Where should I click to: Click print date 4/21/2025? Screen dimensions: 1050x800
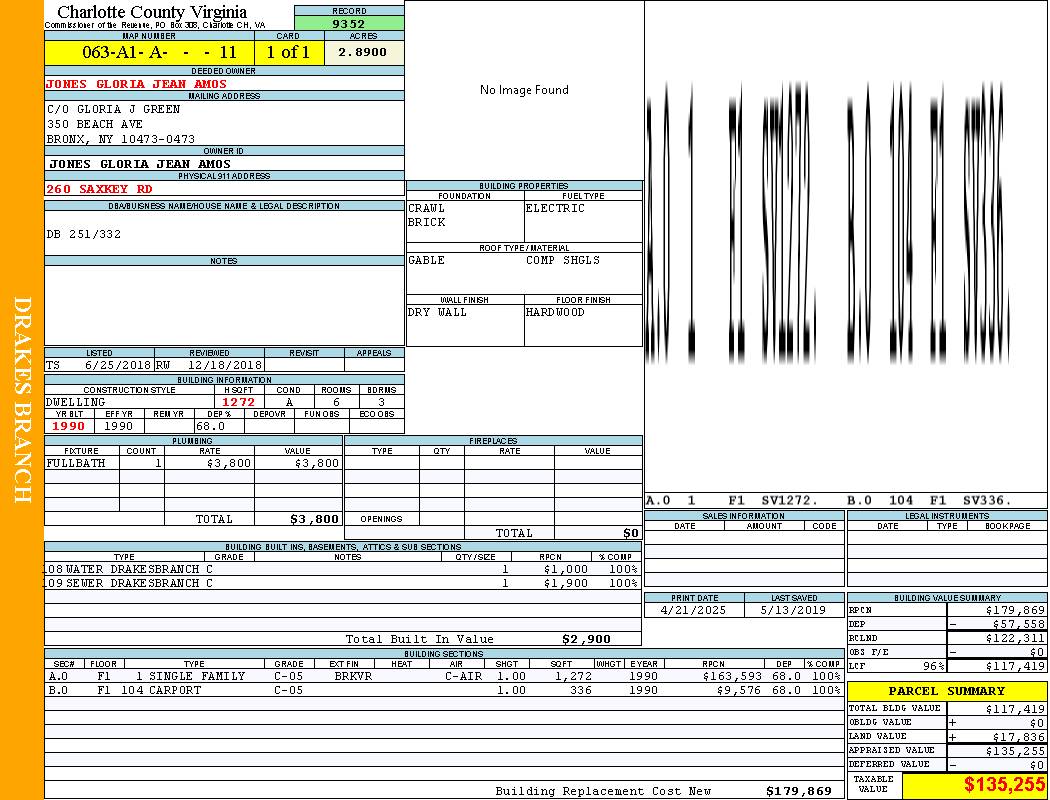click(x=693, y=610)
